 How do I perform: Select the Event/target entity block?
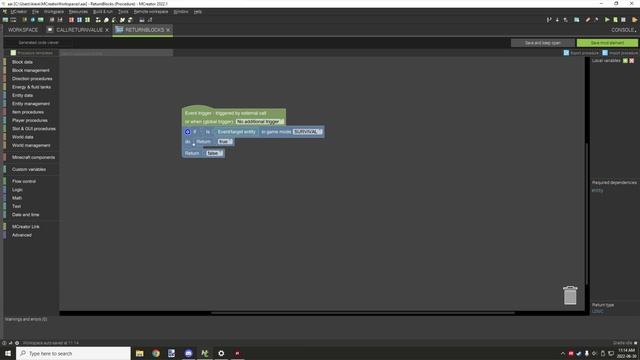pyautogui.click(x=236, y=132)
